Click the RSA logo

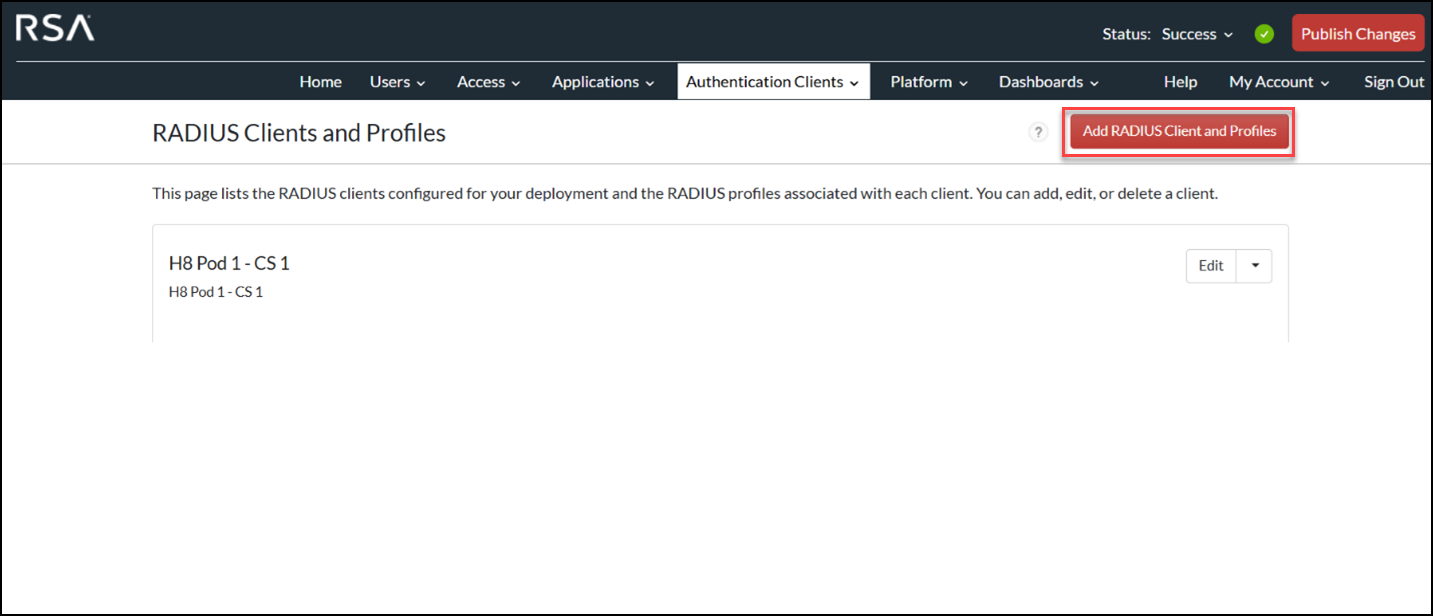click(x=54, y=30)
